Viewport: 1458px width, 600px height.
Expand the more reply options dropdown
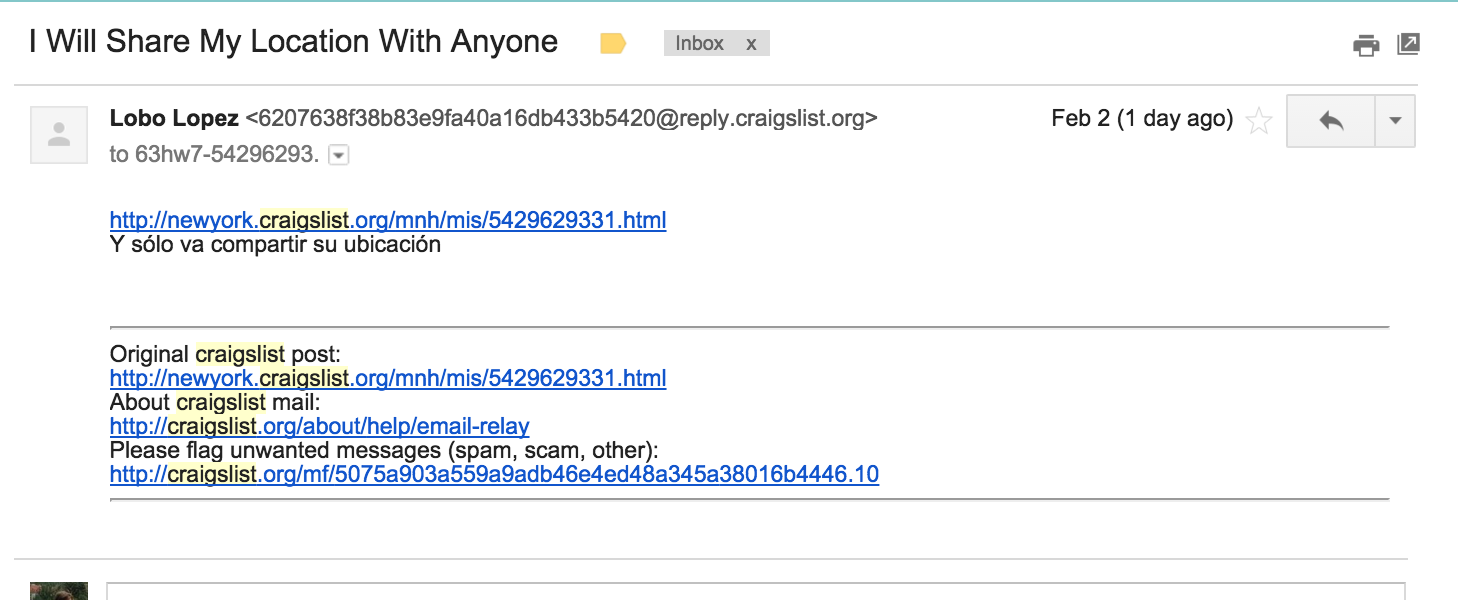1396,121
